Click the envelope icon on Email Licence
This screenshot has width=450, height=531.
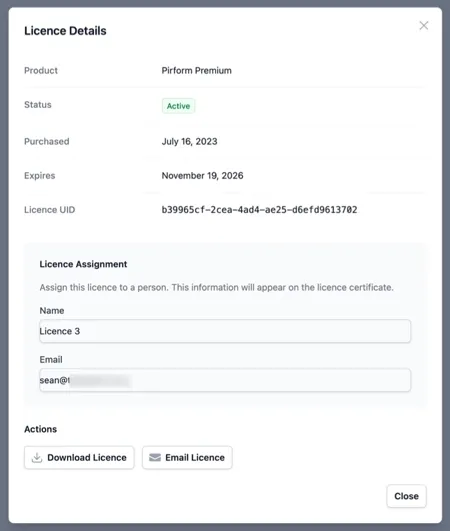[x=155, y=458]
